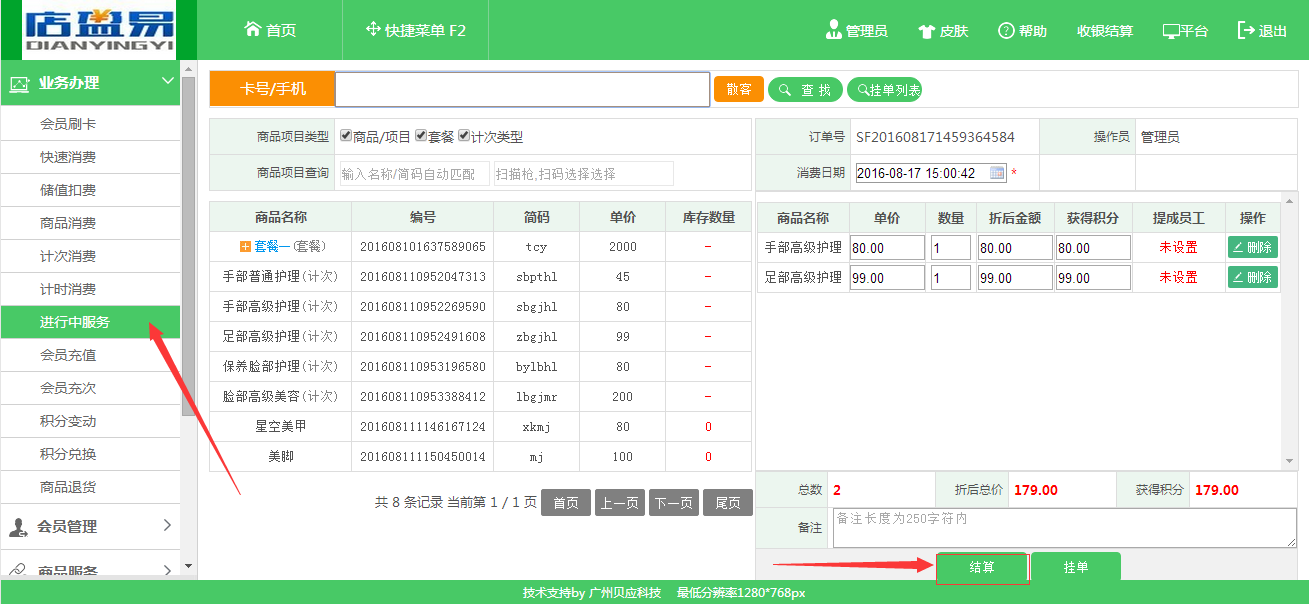1309x604 pixels.
Task: Click the 上一页 pagination button
Action: pos(620,503)
